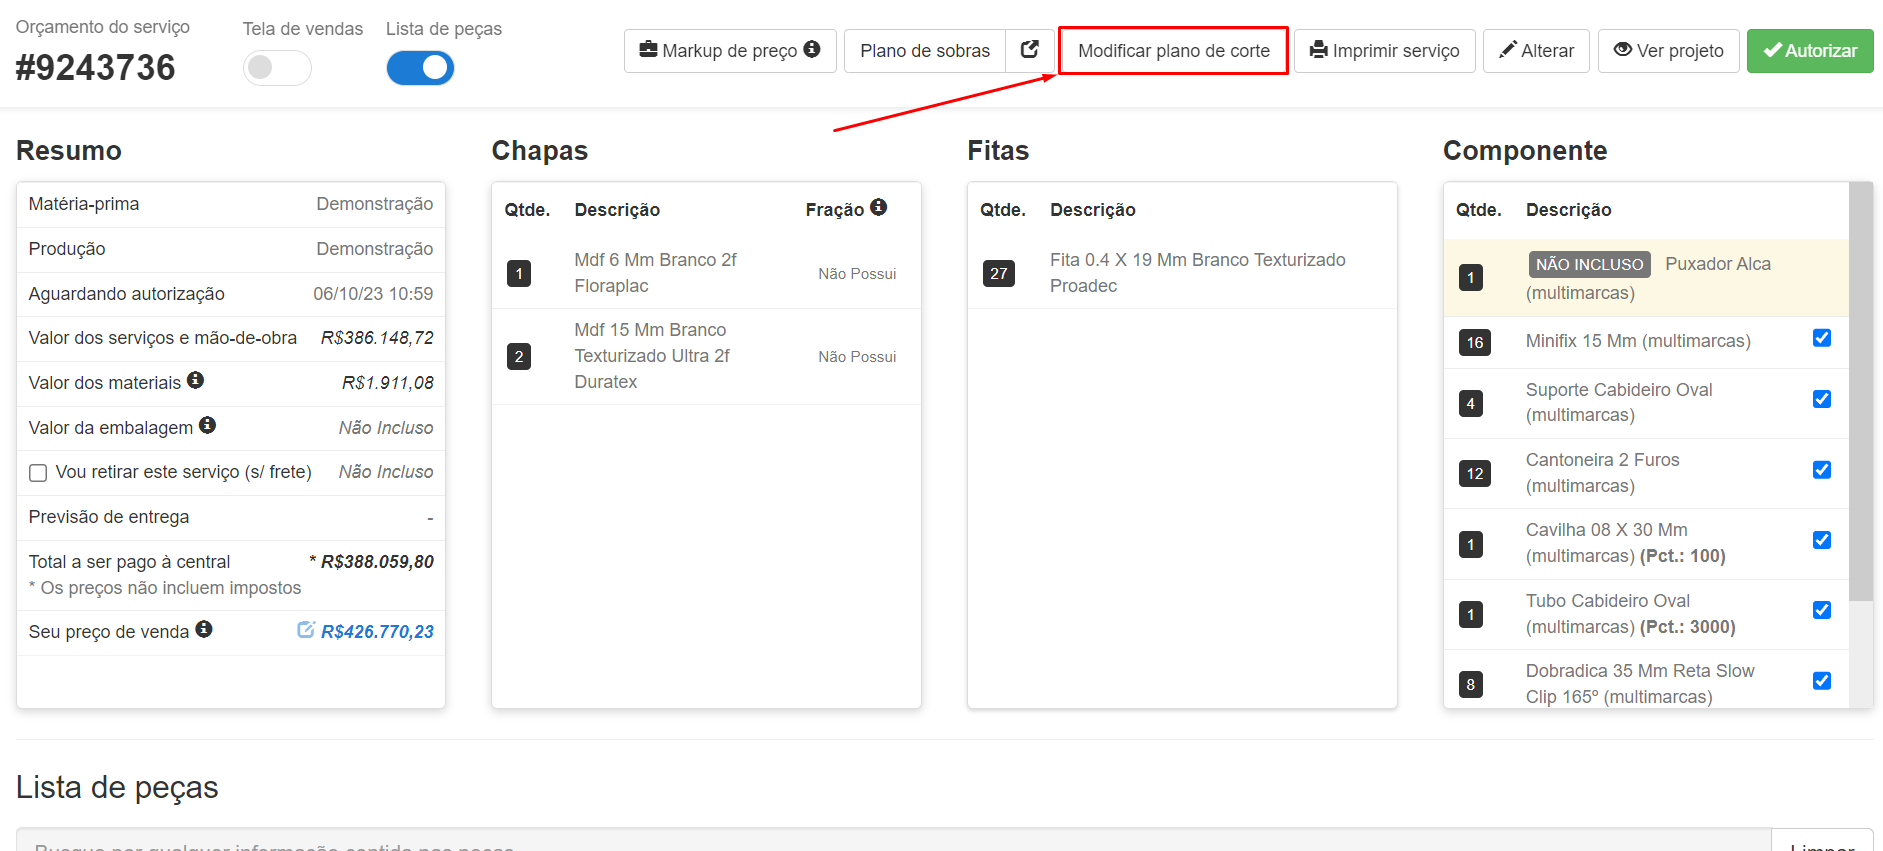Open Ver projeto

(1668, 51)
